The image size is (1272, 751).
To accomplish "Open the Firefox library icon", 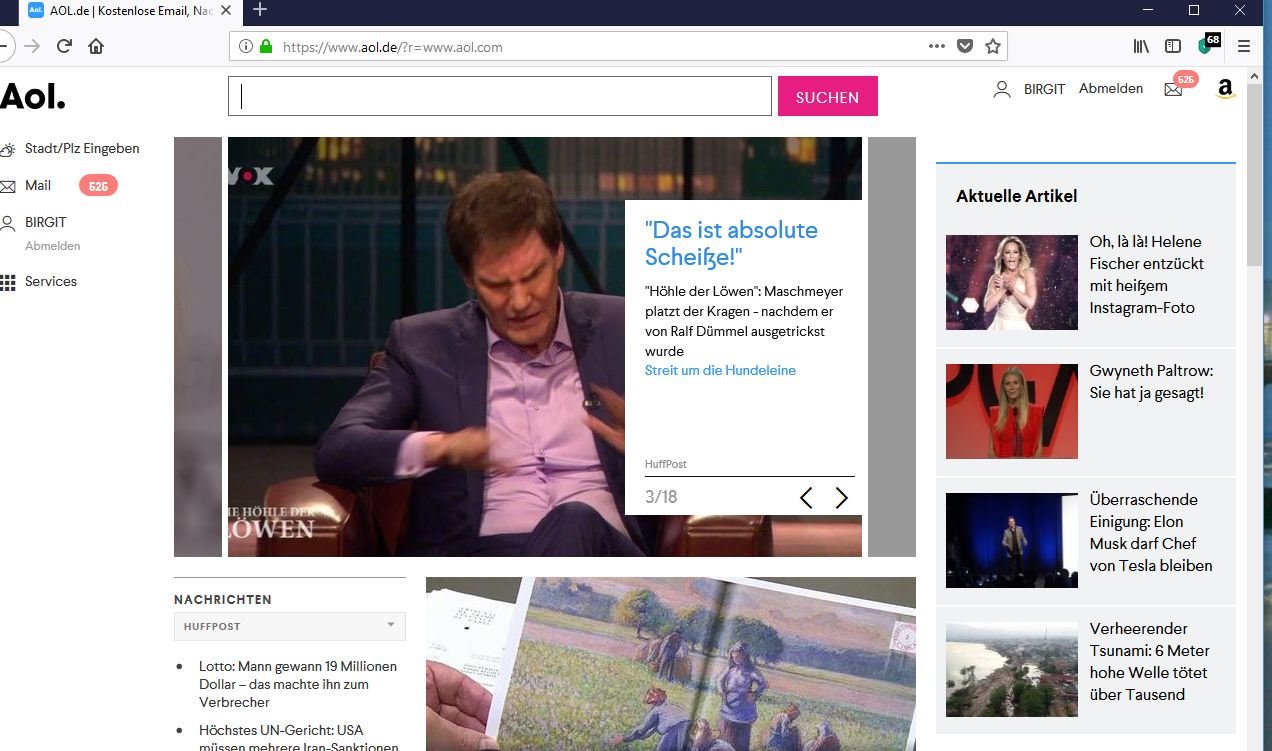I will (1141, 46).
